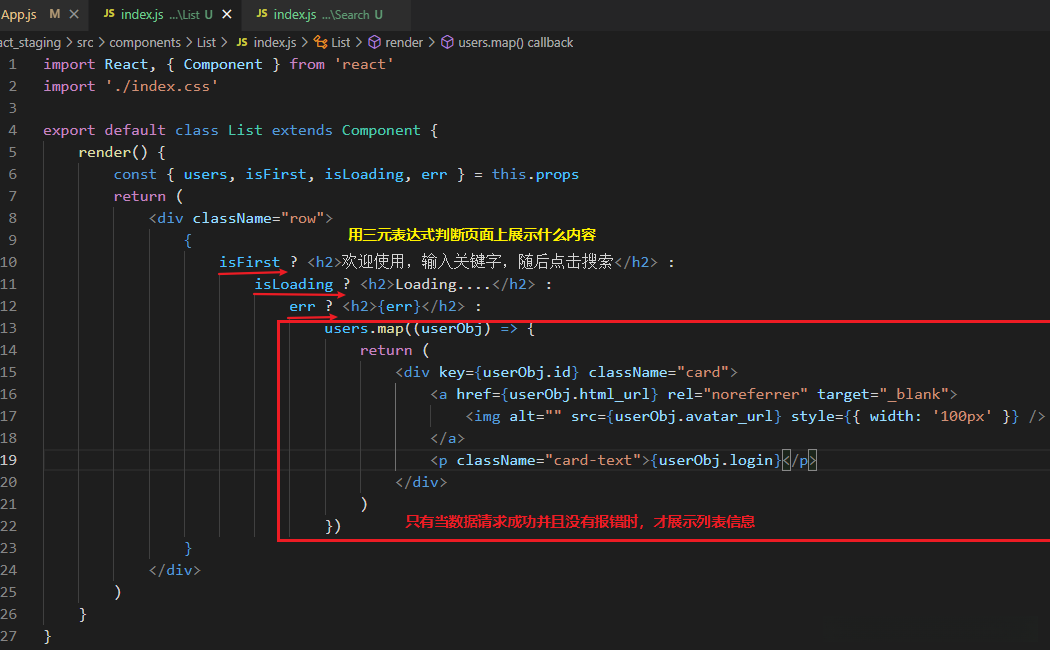The height and width of the screenshot is (650, 1050).
Task: Open 'render' method breadcrumb
Action: 404,42
